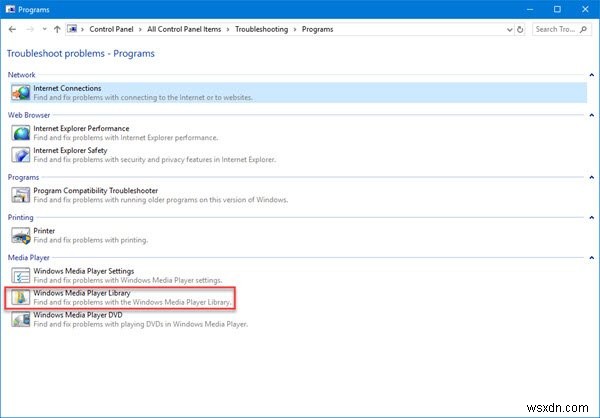Viewport: 600px width, 418px height.
Task: Select the Printer troubleshooter title text
Action: [x=47, y=231]
